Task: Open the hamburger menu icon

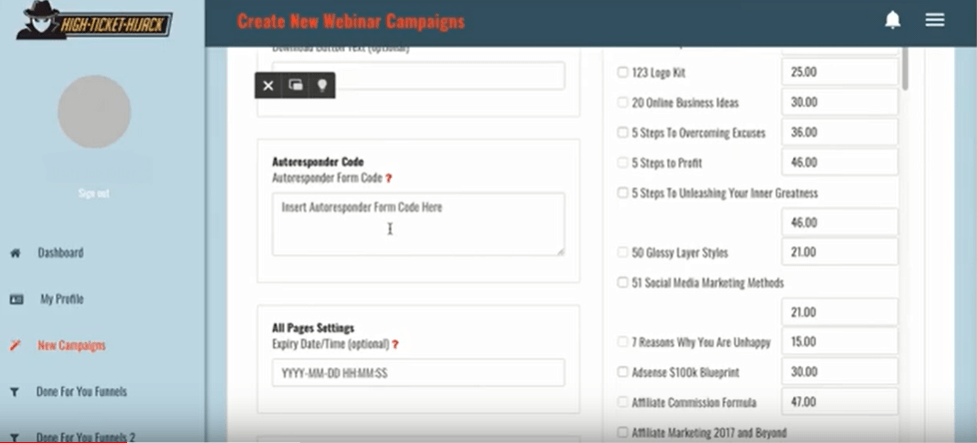Action: pyautogui.click(x=935, y=20)
